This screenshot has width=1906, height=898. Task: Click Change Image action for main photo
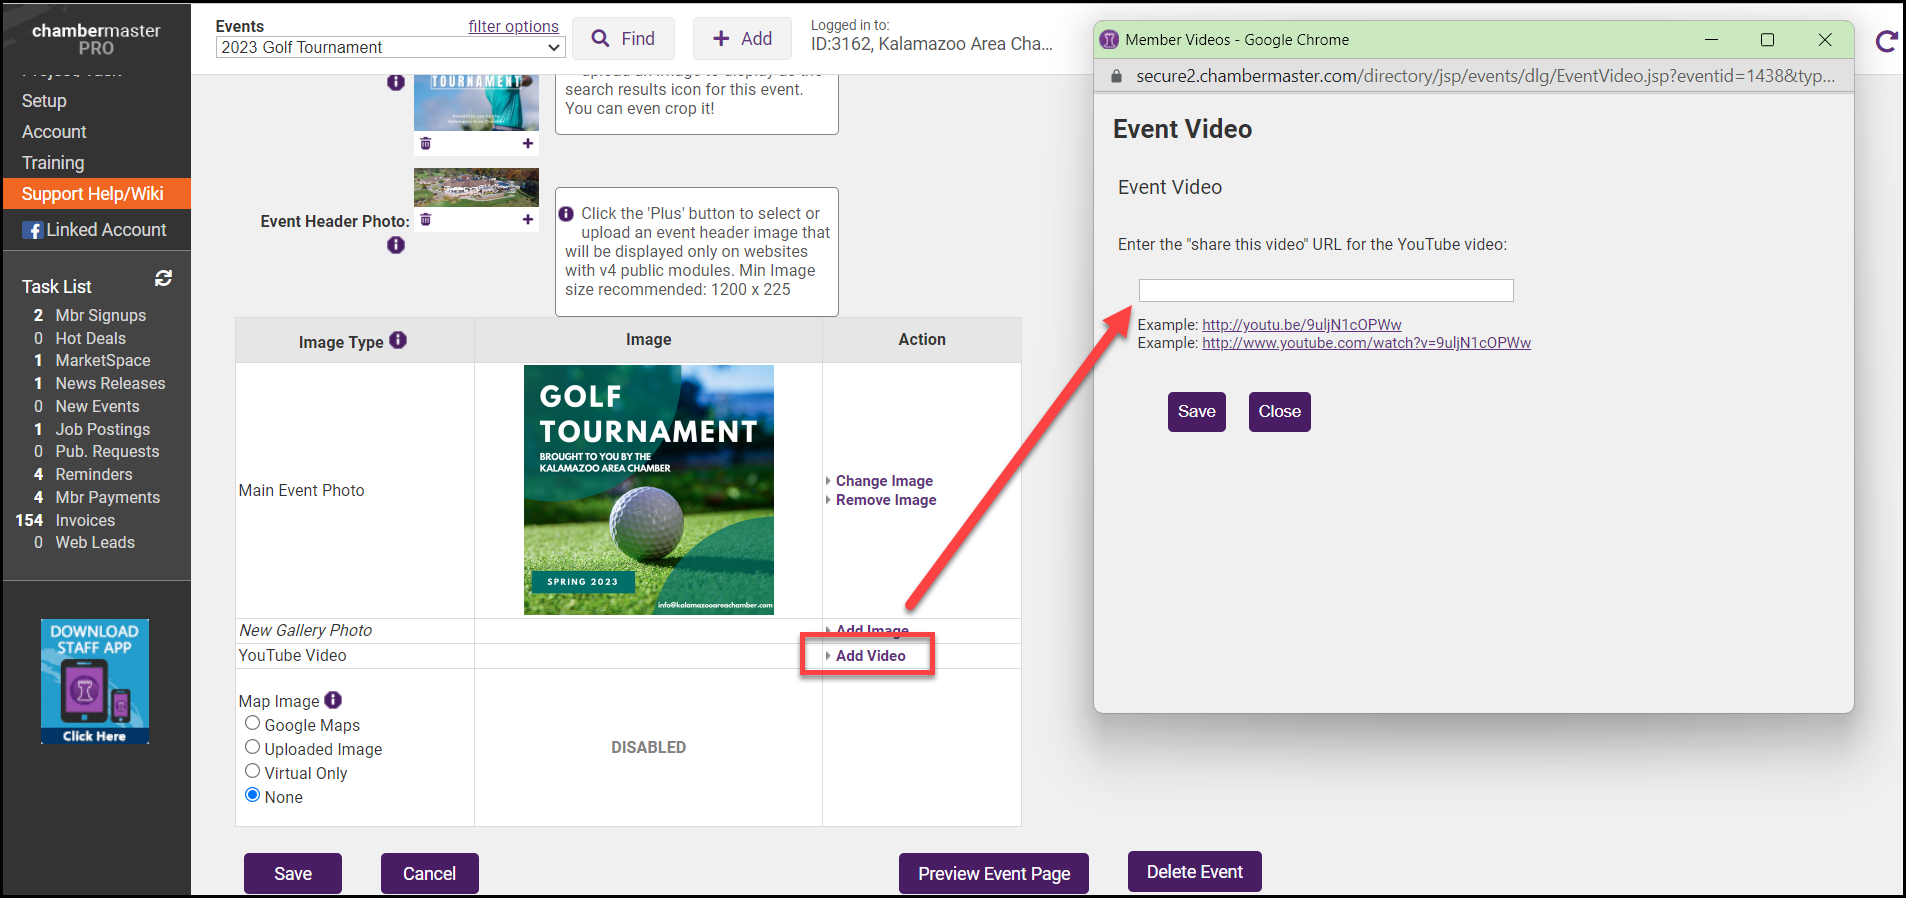click(x=884, y=481)
